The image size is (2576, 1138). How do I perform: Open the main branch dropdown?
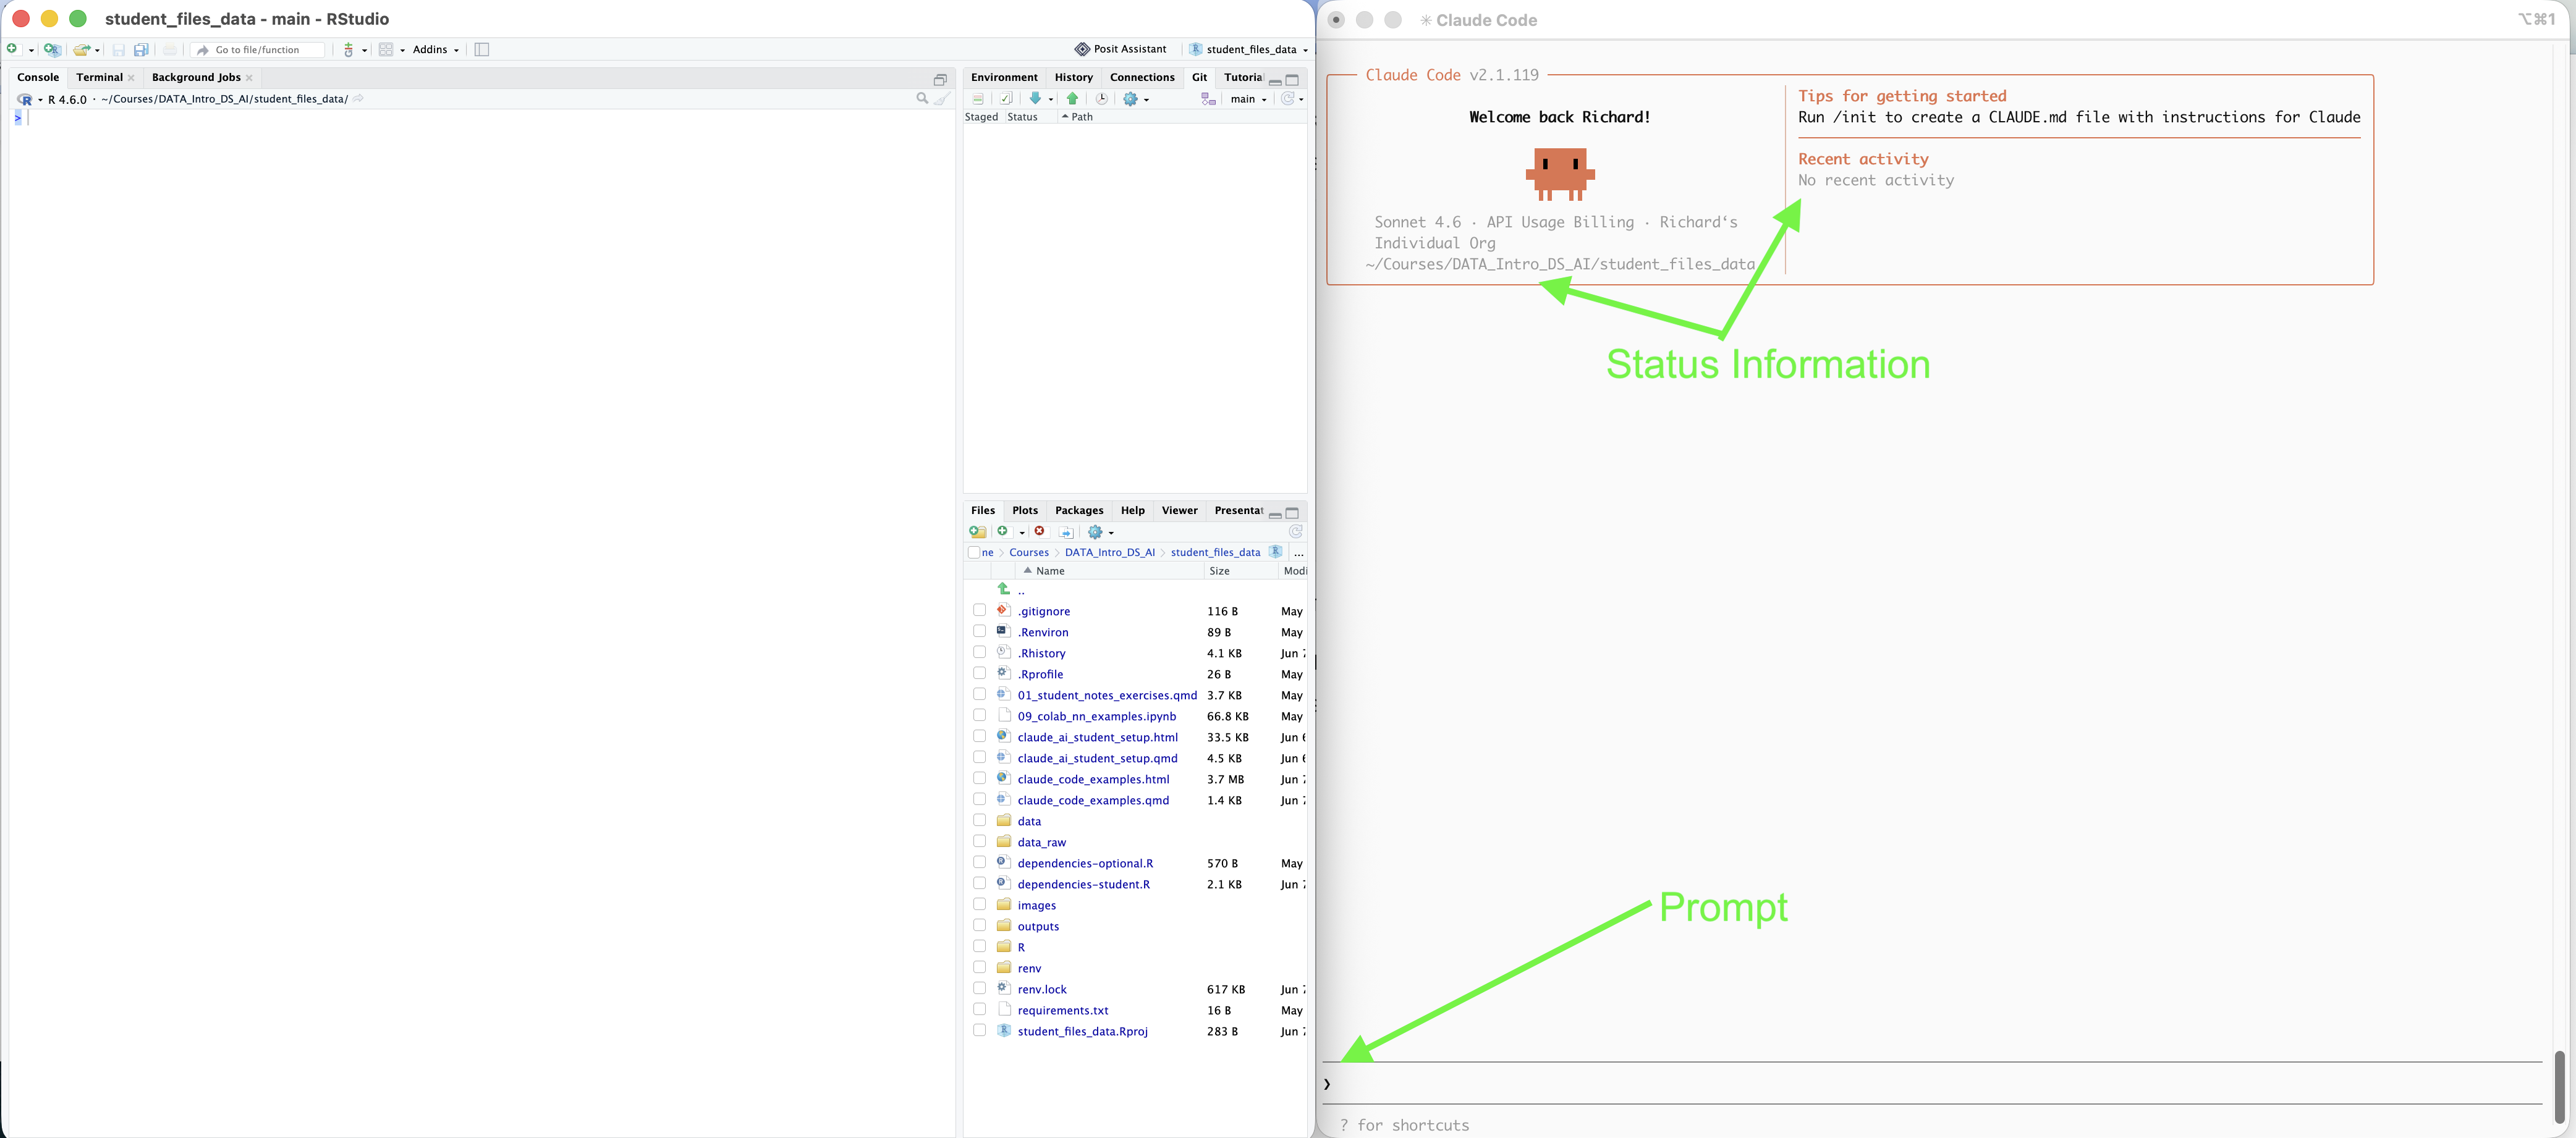pyautogui.click(x=1248, y=99)
